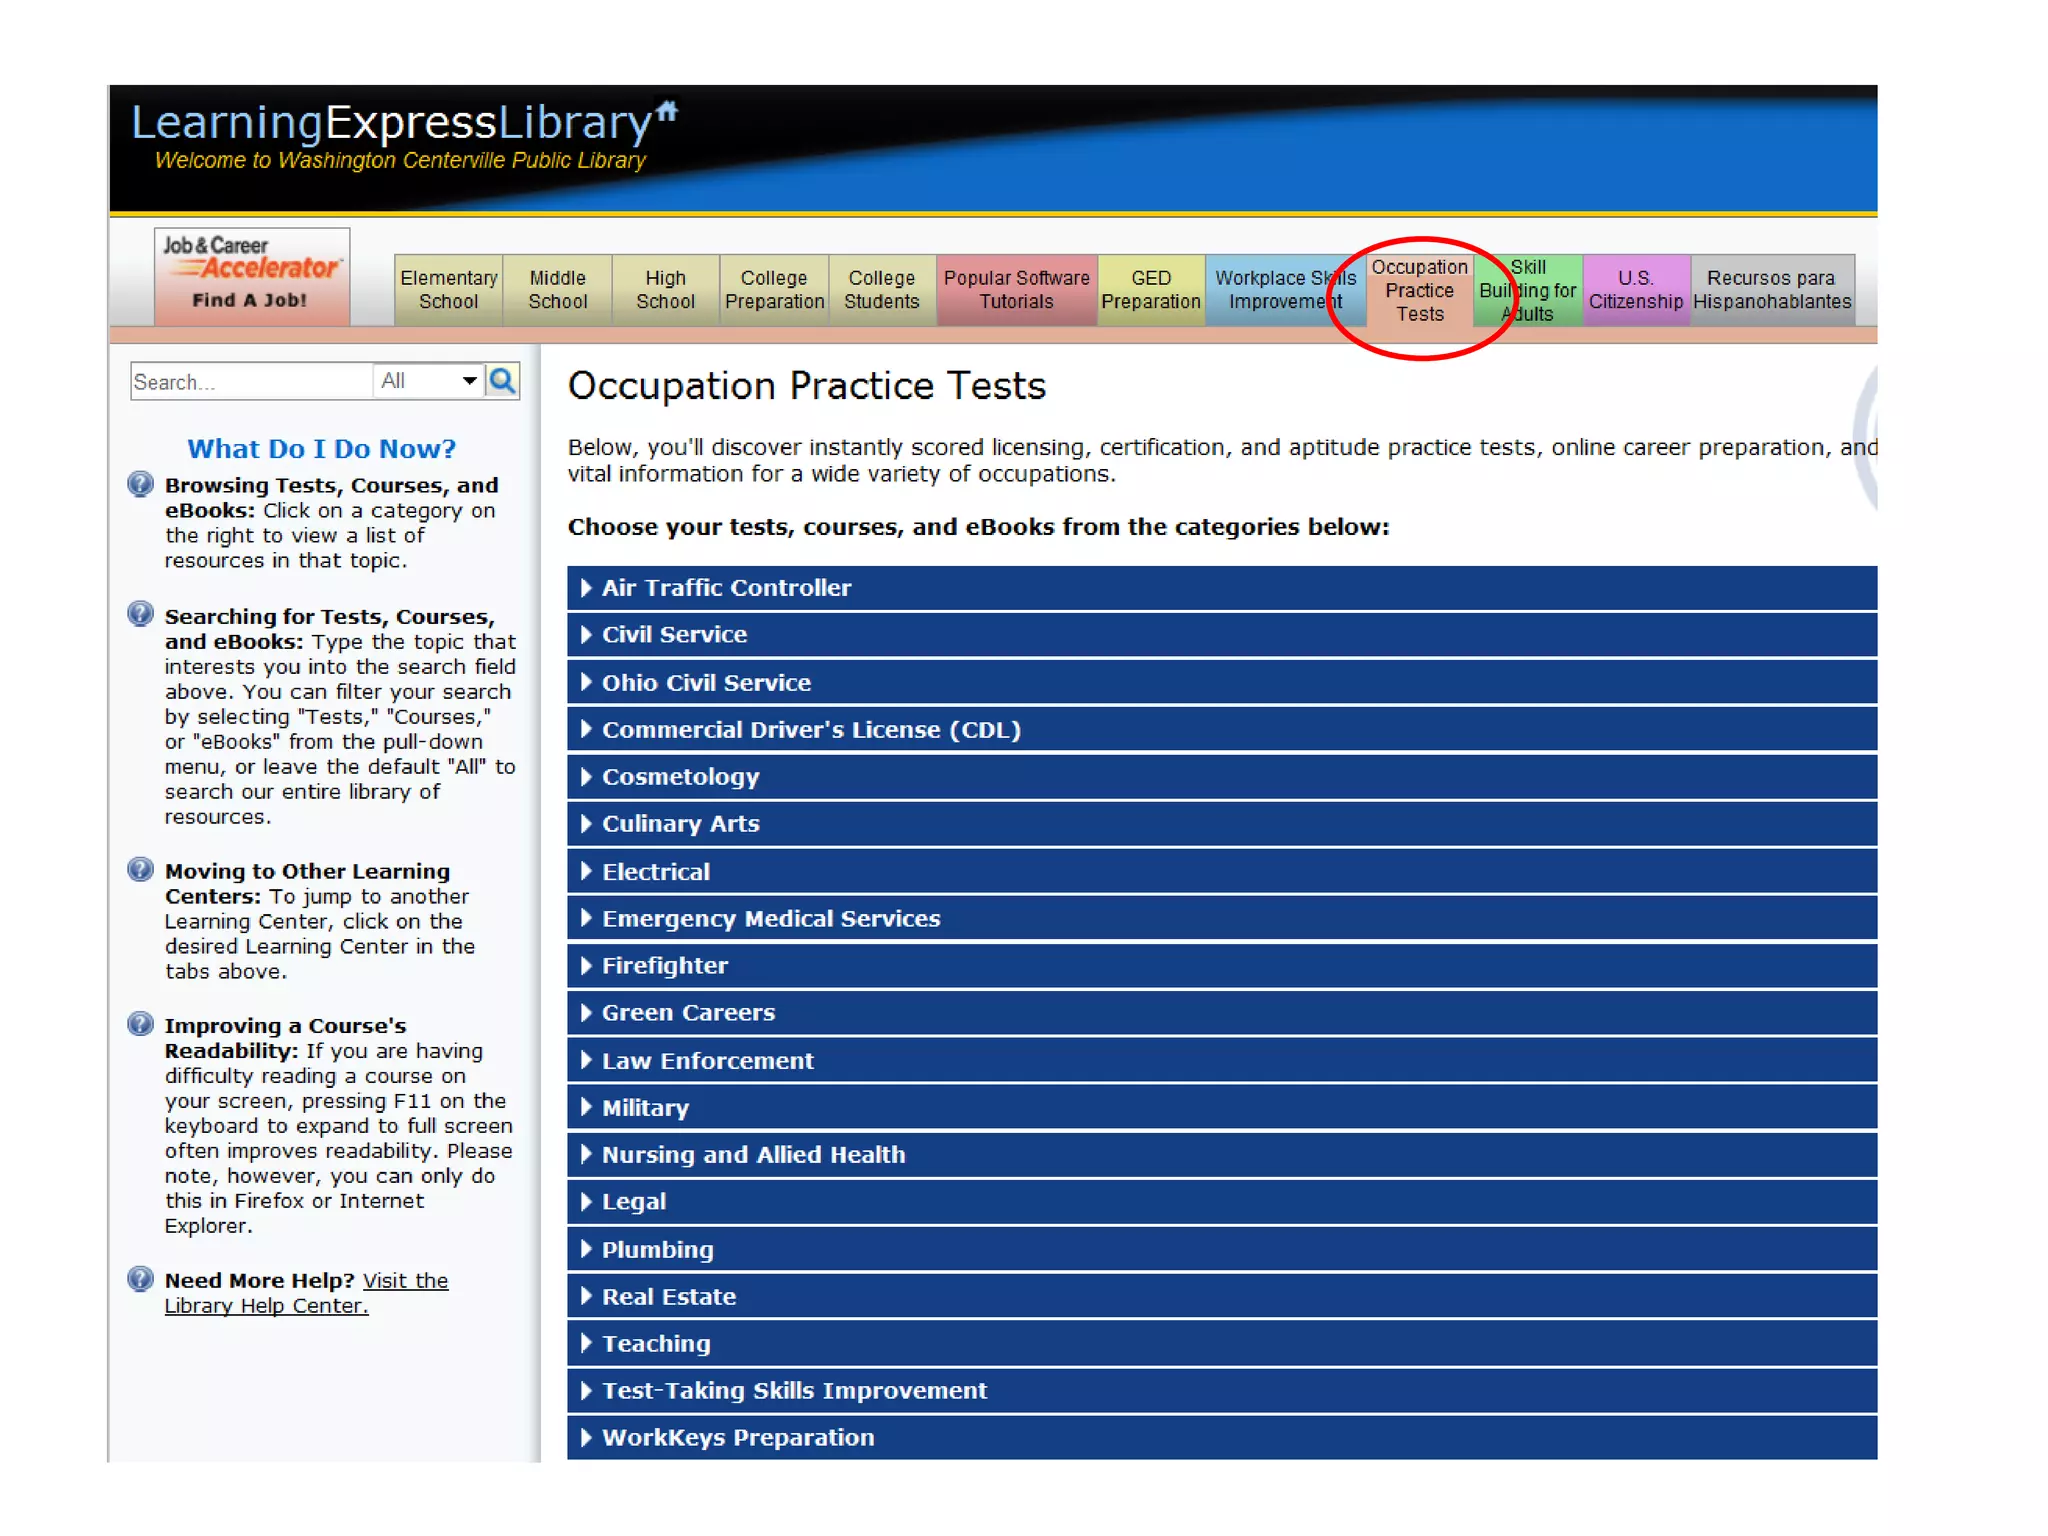Screen dimensions: 2048x1536
Task: Open the All search filter dropdown
Action: click(428, 381)
